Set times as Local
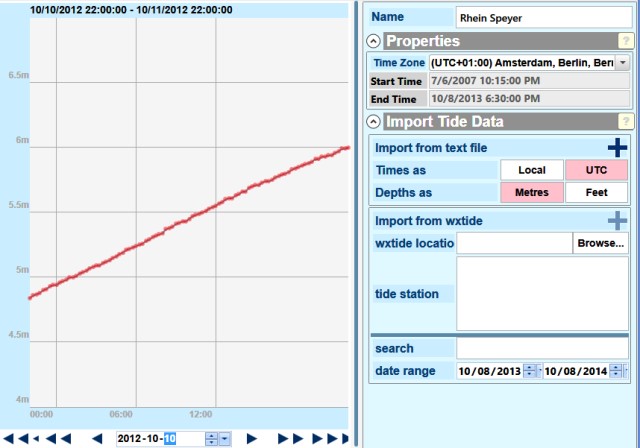This screenshot has width=640, height=448. (532, 171)
